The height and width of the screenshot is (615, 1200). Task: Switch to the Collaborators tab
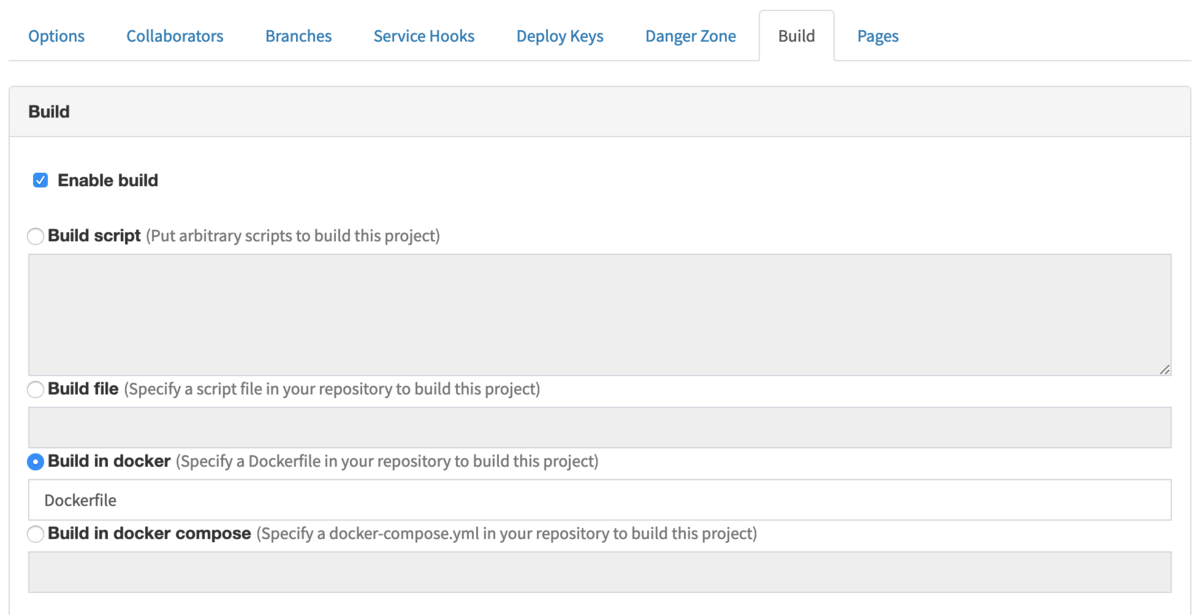coord(175,36)
